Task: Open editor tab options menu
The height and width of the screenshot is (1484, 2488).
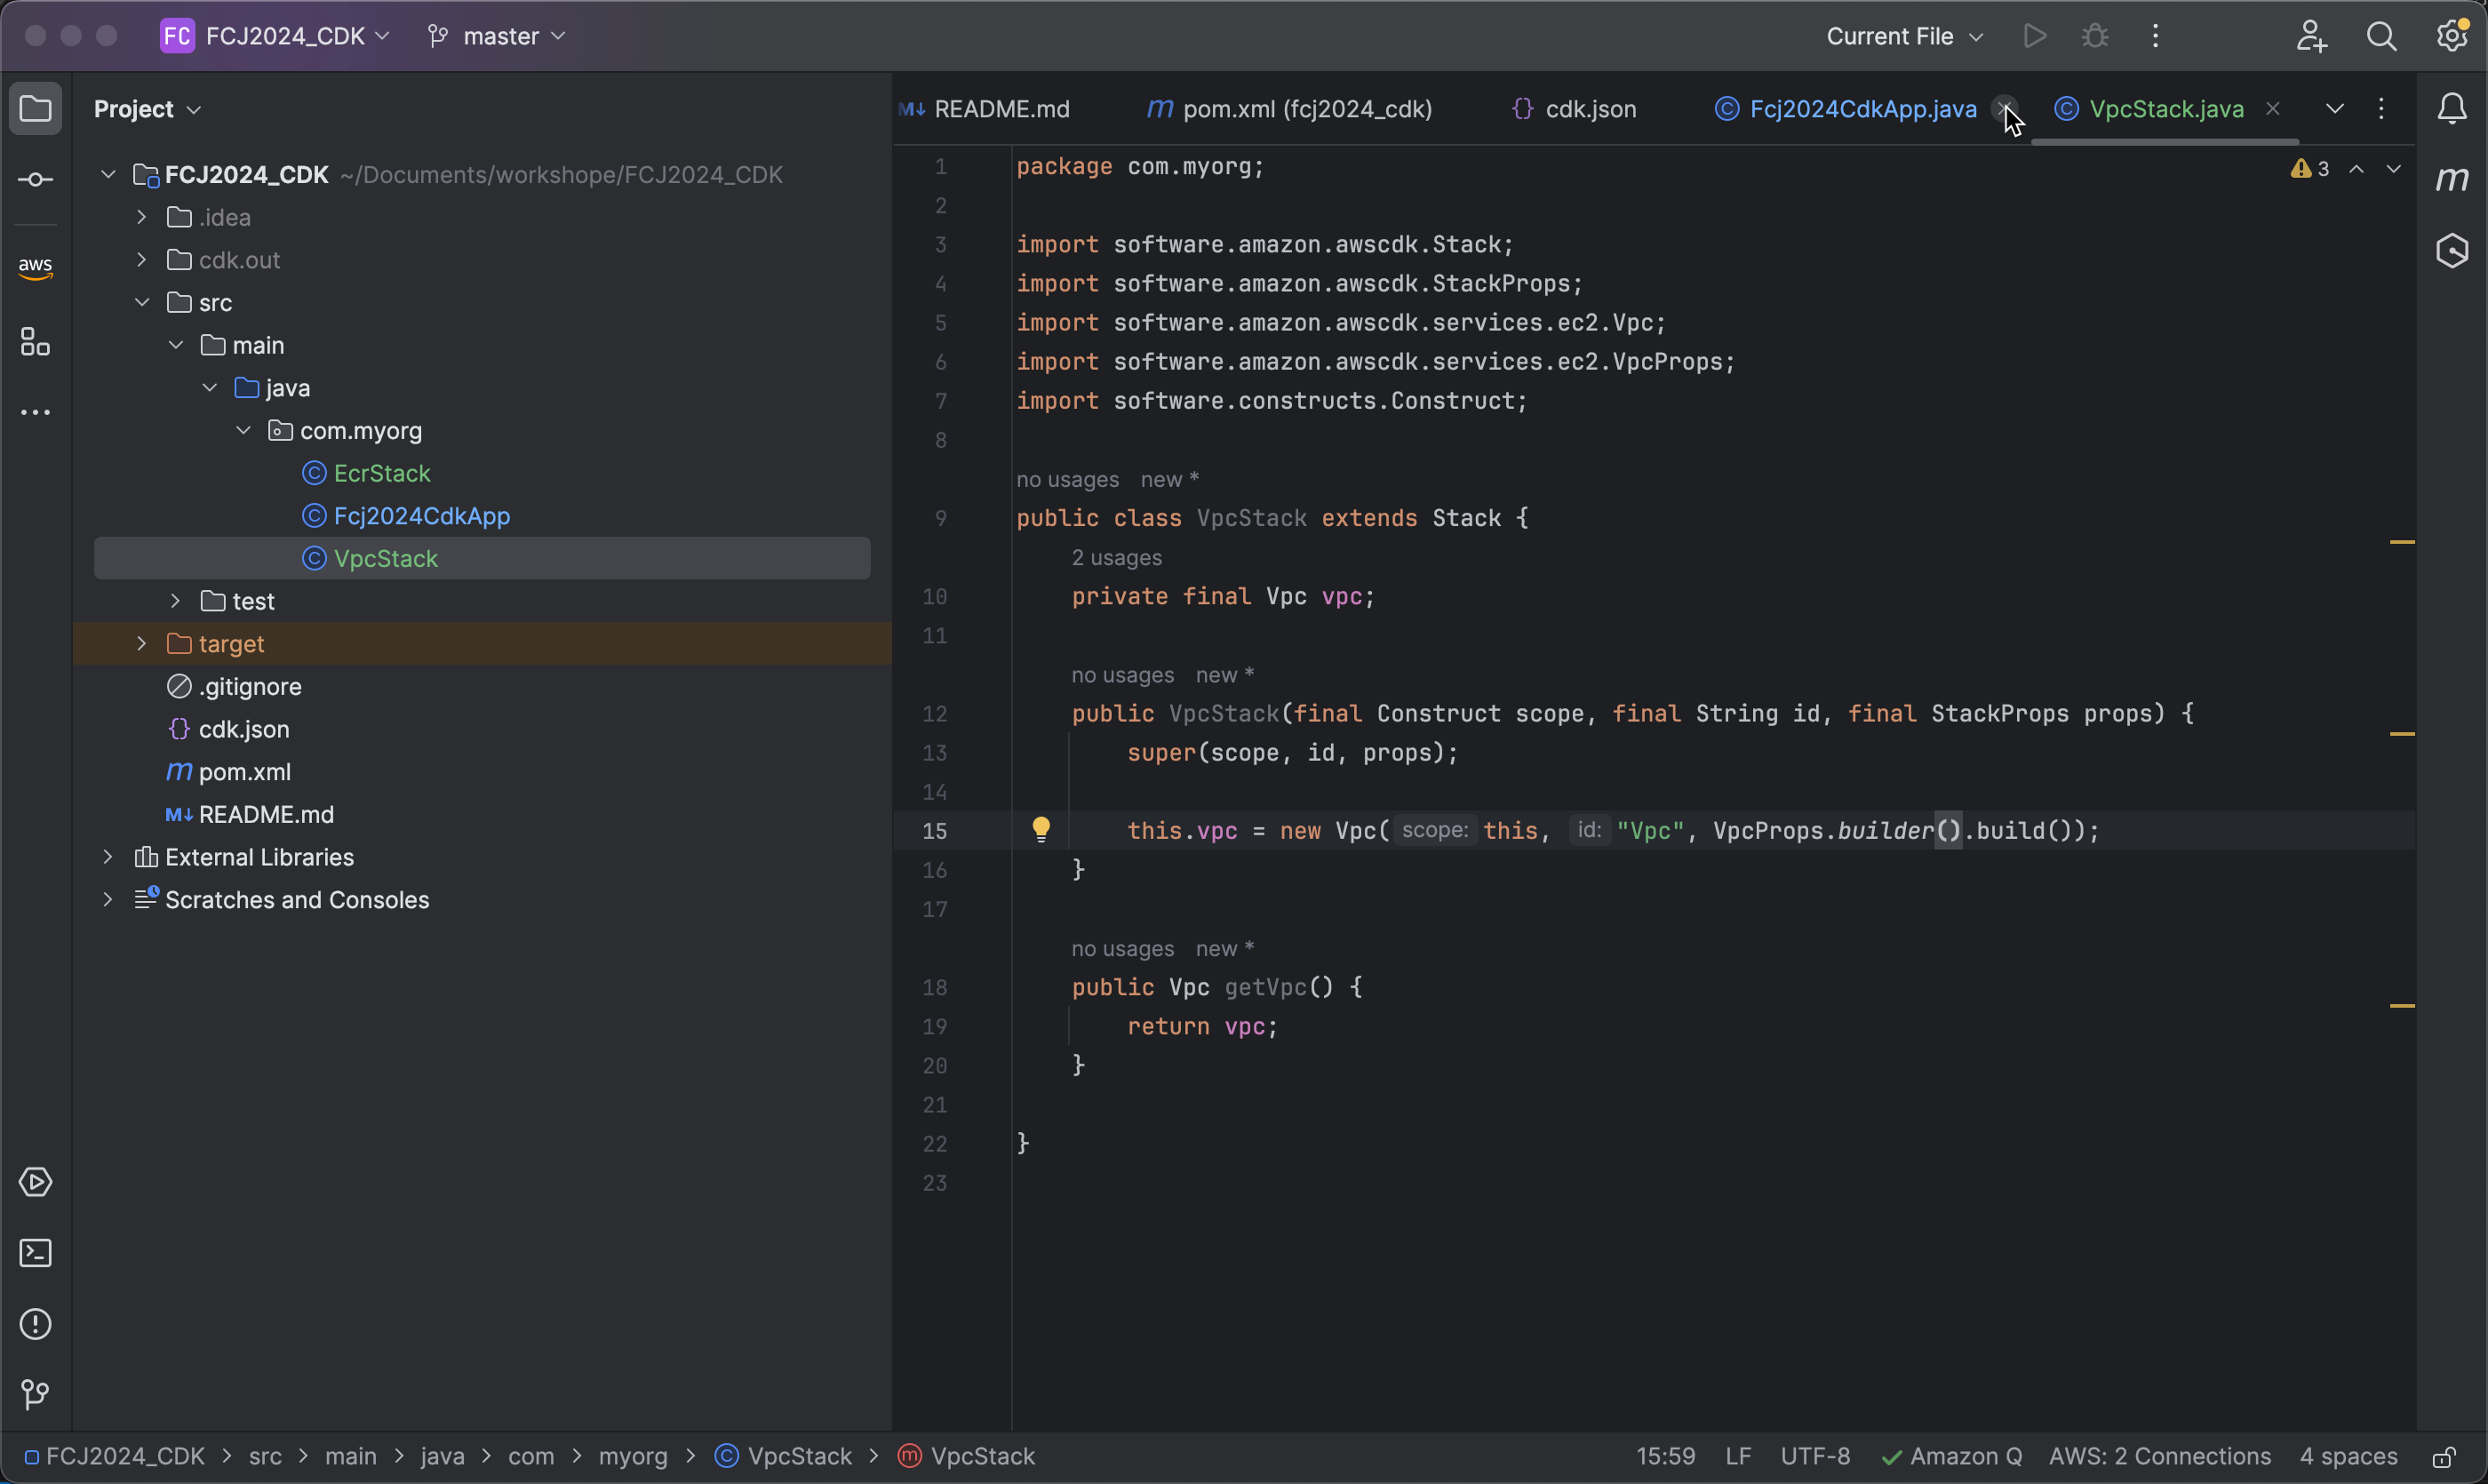Action: coord(2381,108)
